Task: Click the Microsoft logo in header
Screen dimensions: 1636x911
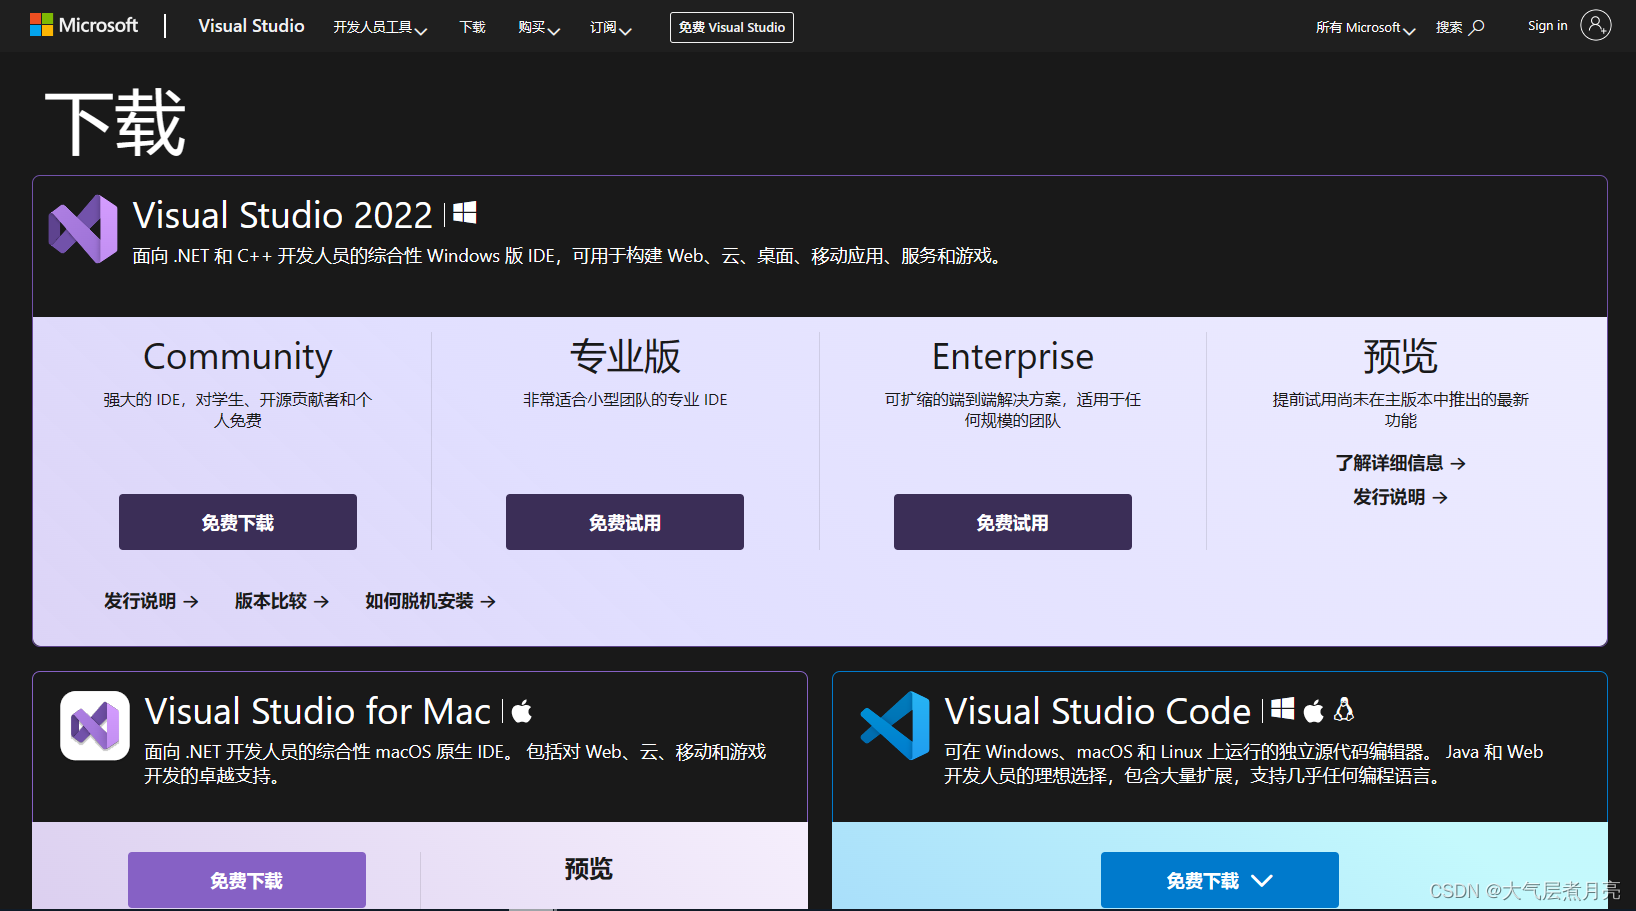Action: tap(84, 25)
